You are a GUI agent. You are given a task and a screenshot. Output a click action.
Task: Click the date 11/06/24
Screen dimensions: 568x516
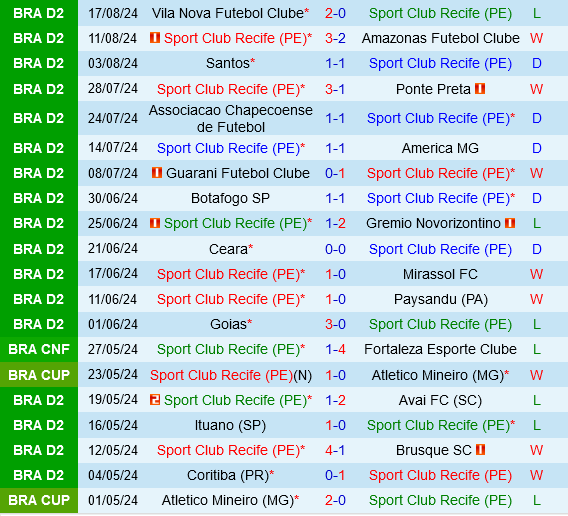coord(113,299)
